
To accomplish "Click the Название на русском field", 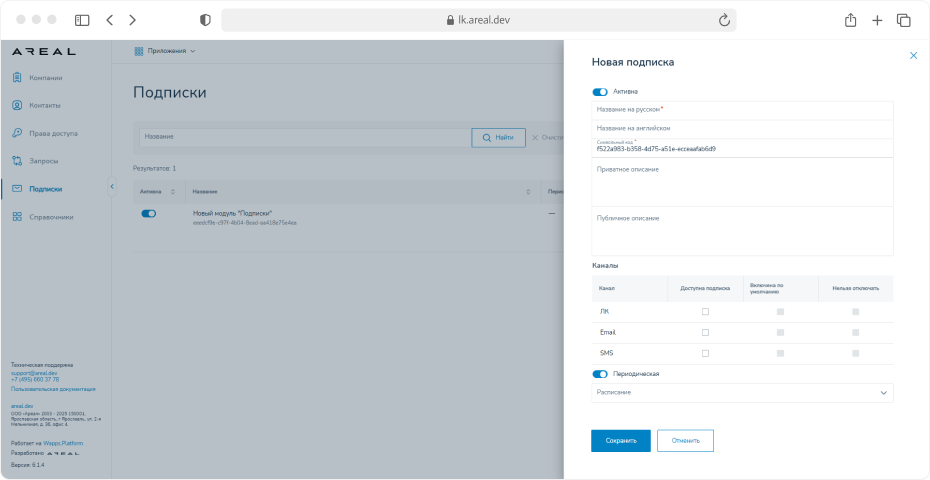I will [x=743, y=110].
